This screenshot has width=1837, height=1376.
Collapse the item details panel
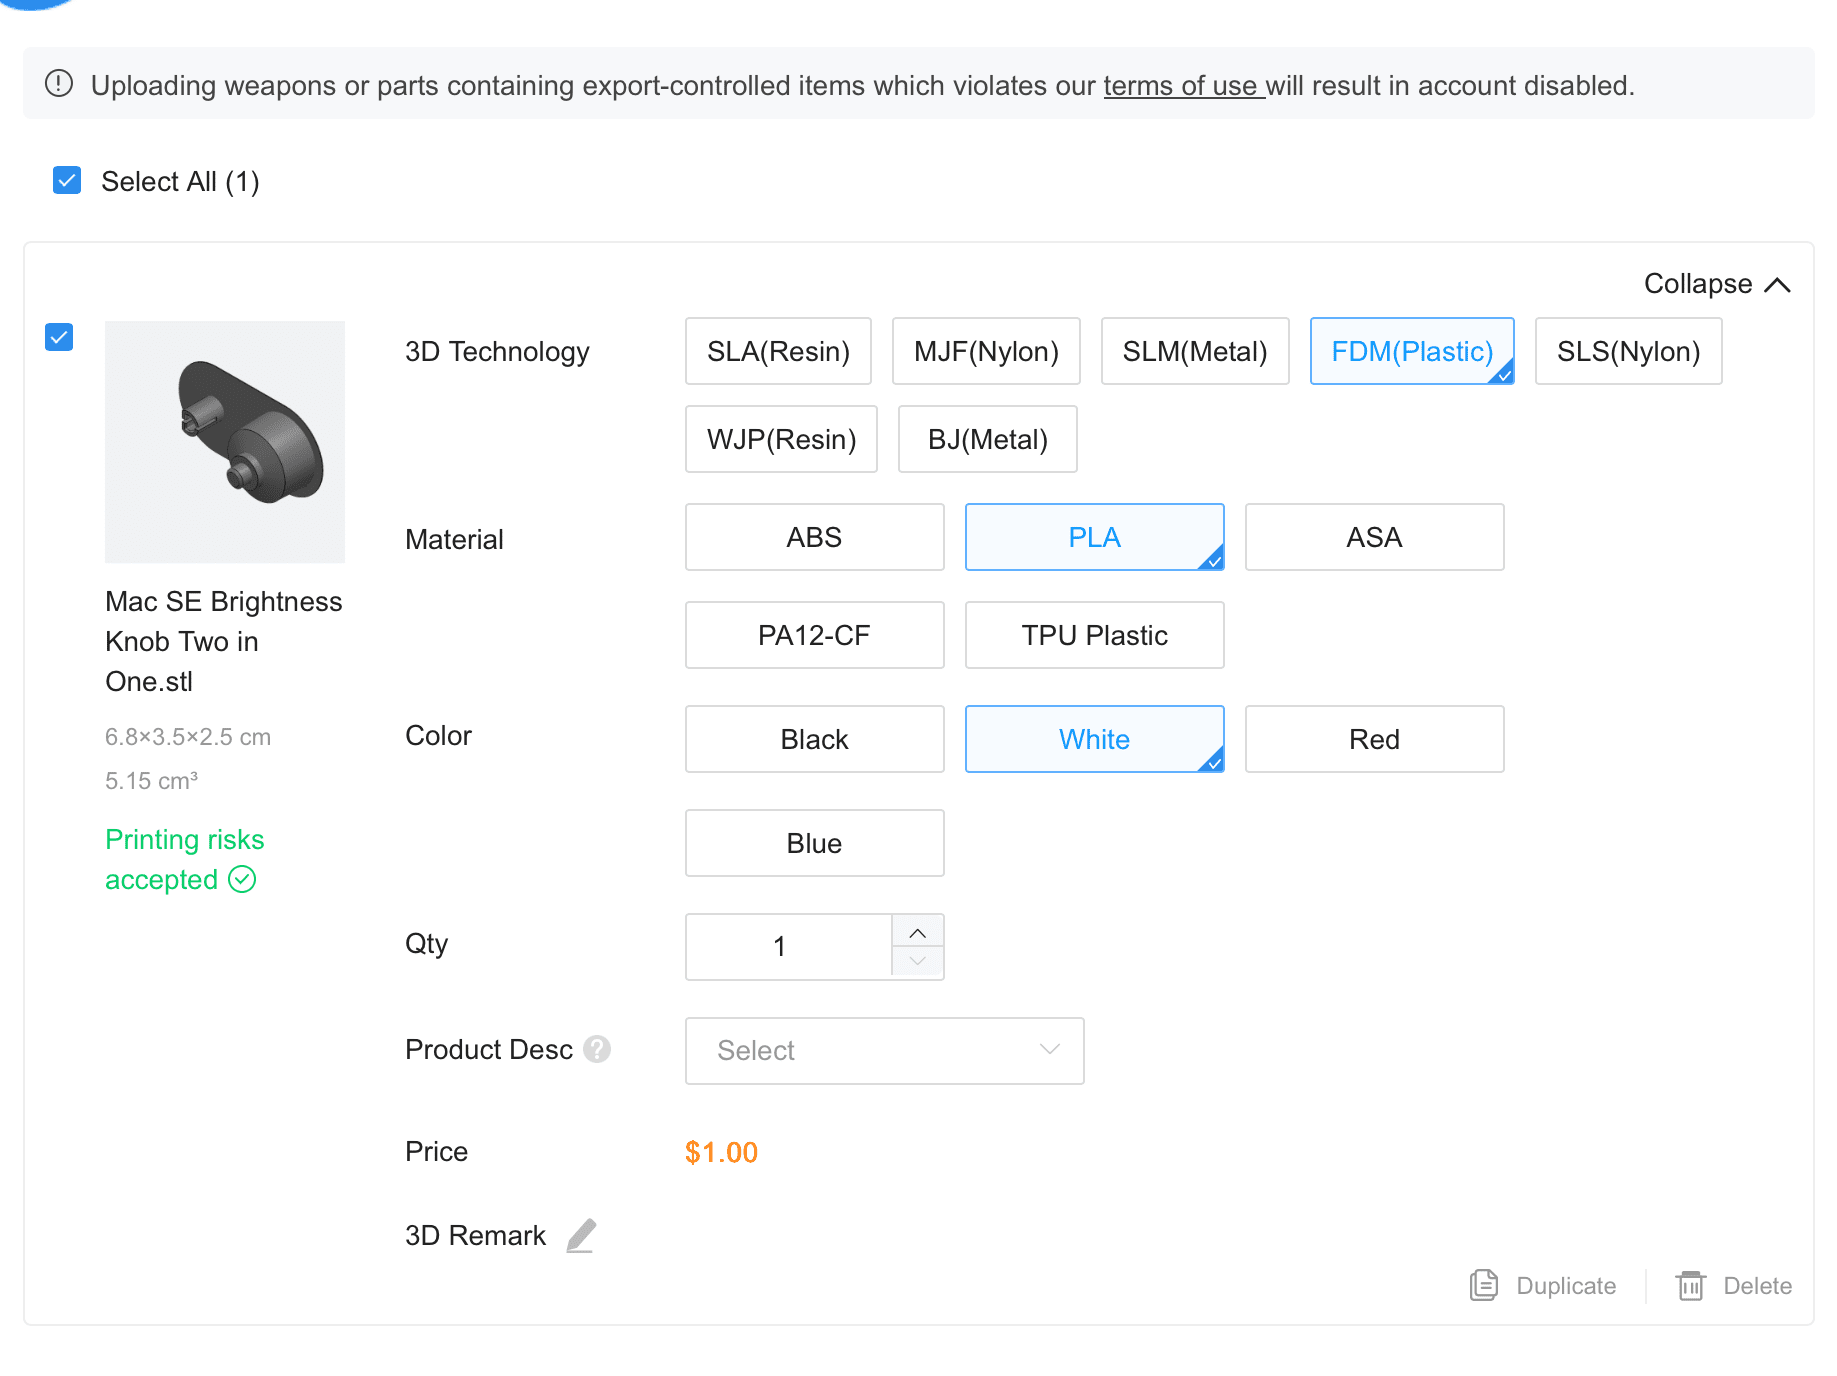(x=1717, y=284)
